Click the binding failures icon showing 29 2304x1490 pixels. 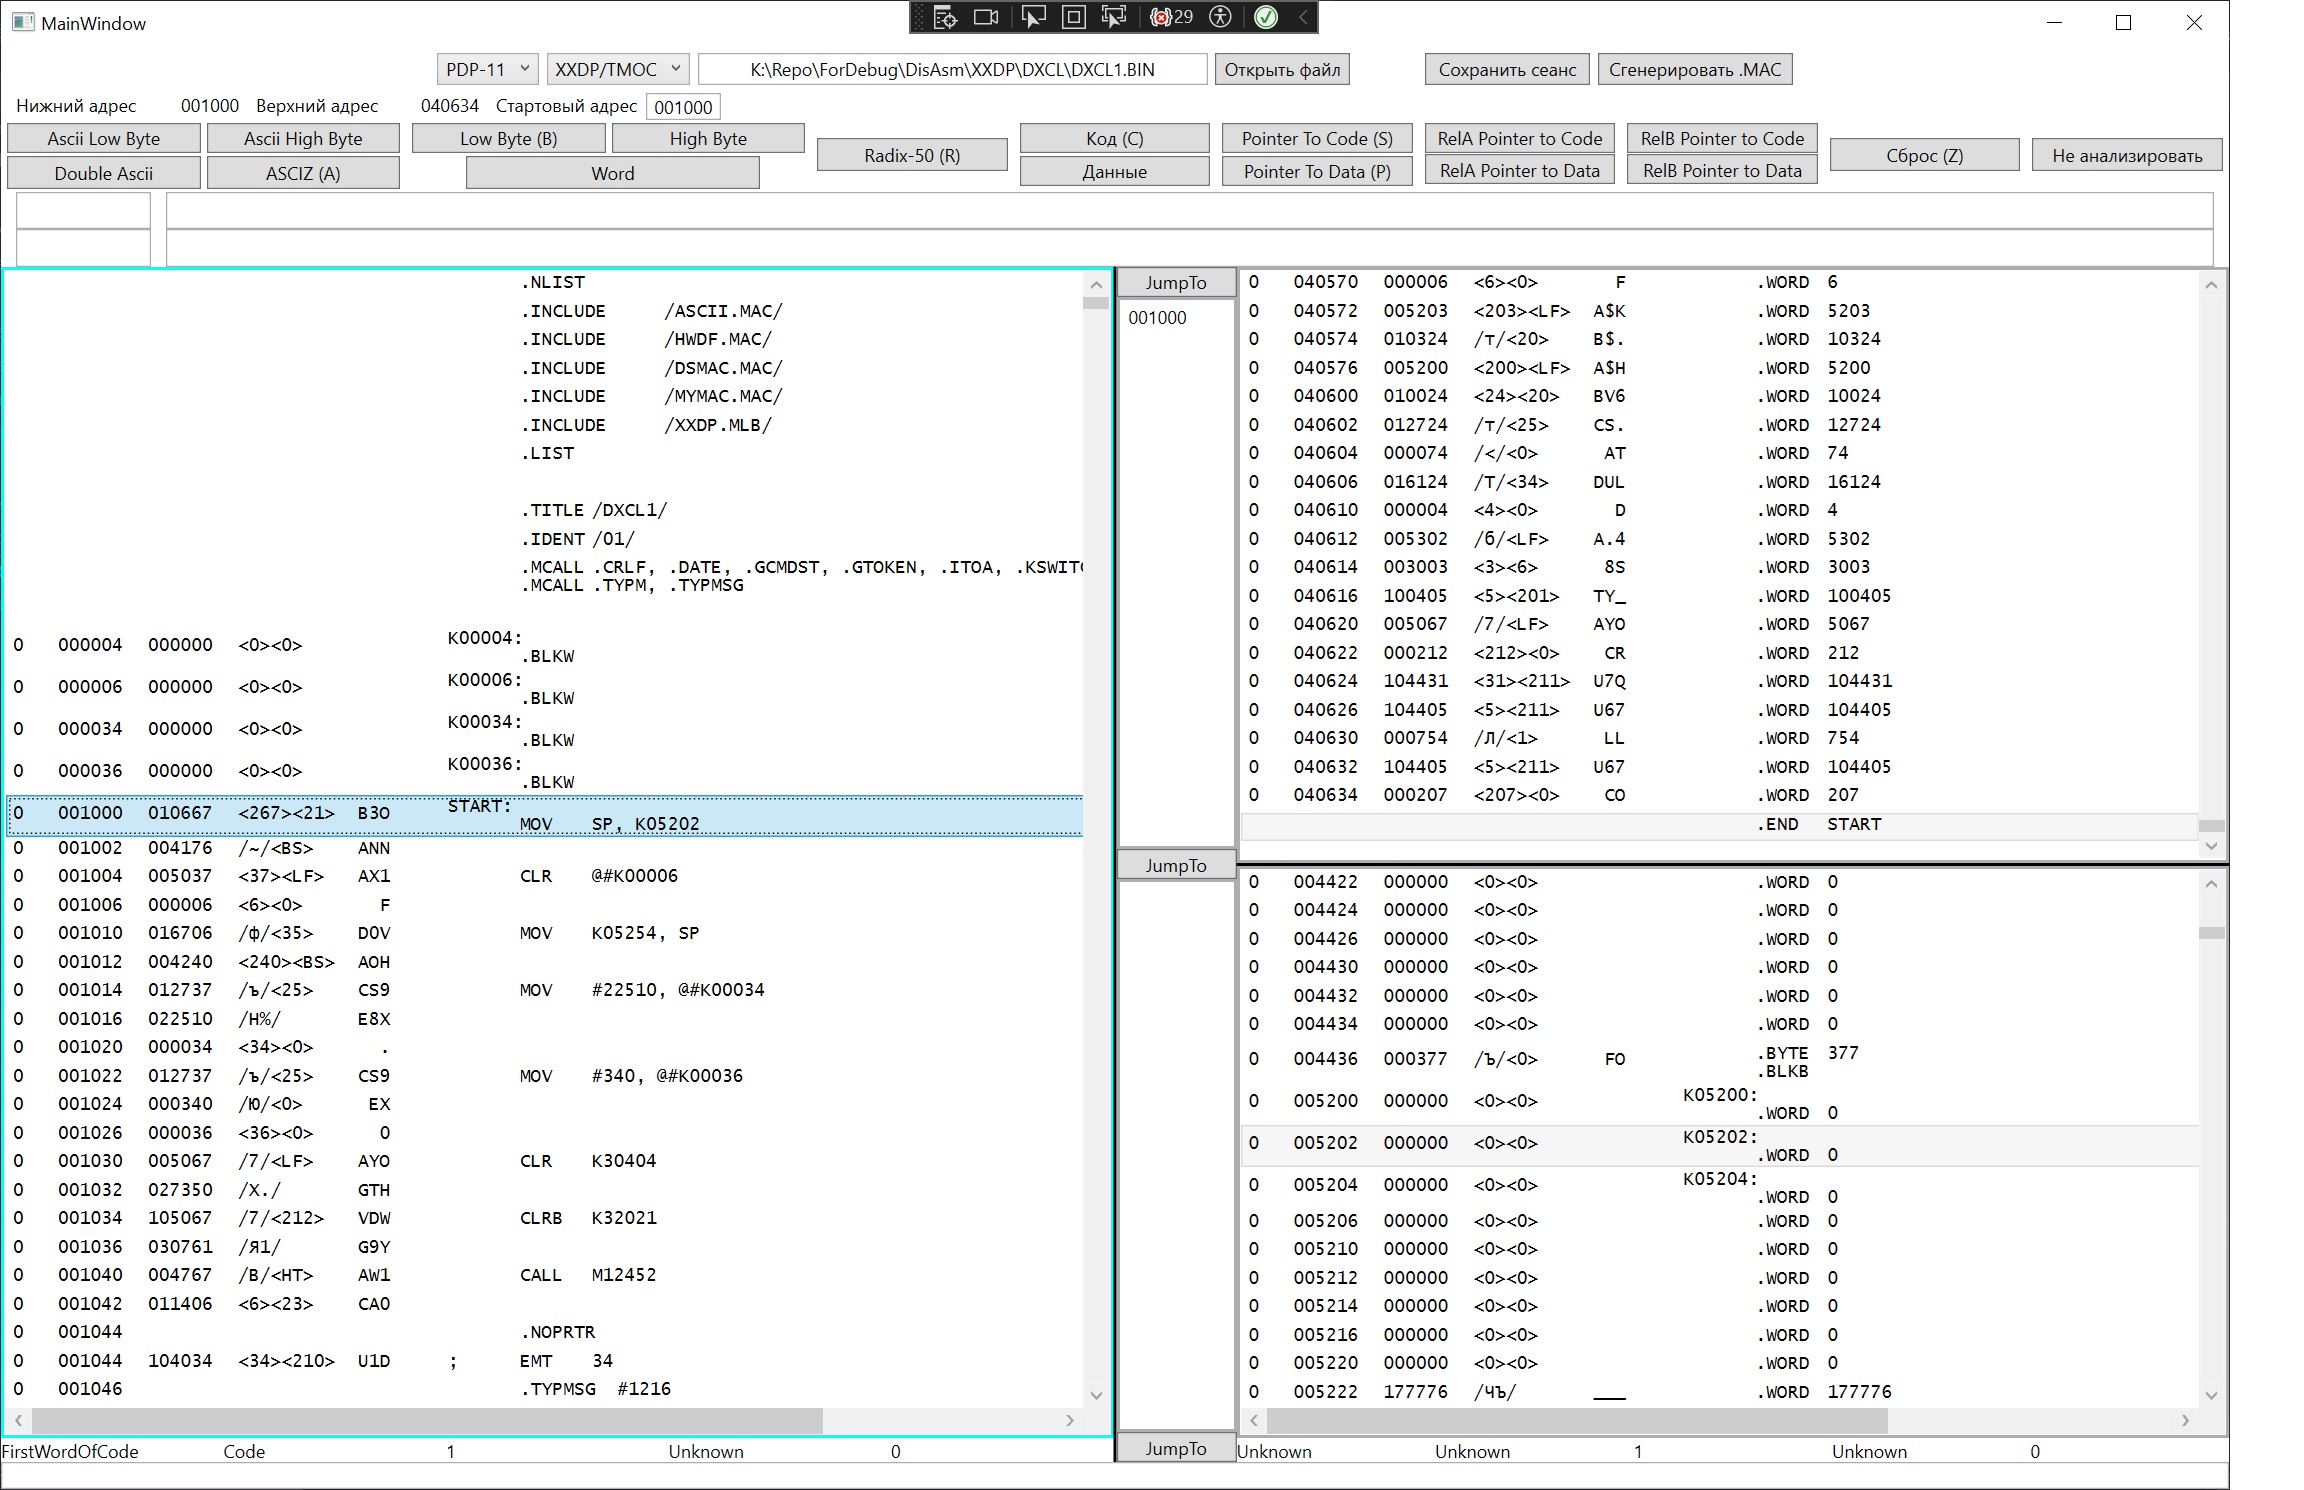[1171, 17]
